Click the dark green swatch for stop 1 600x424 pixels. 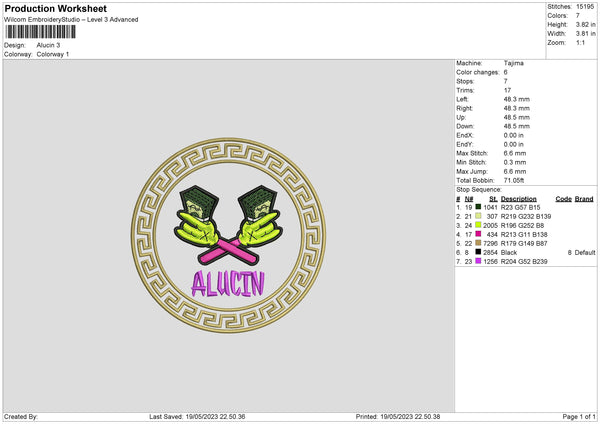point(478,207)
